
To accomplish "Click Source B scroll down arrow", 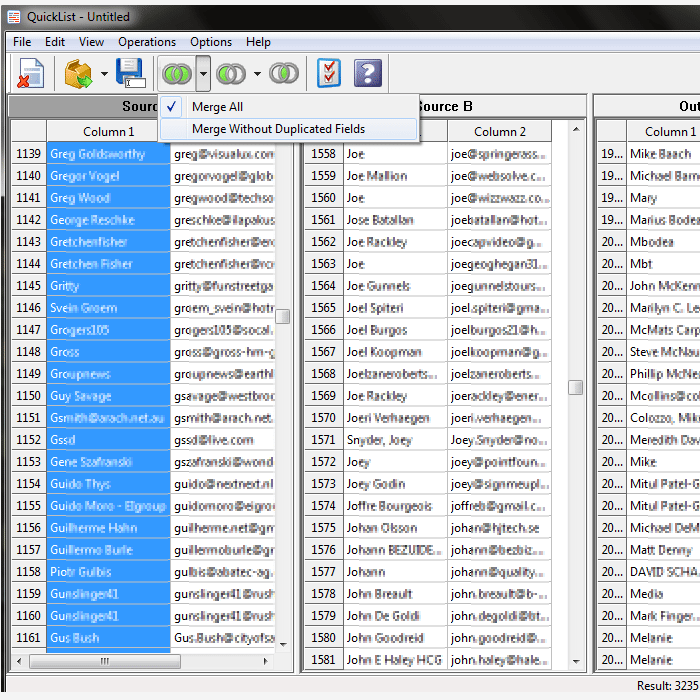I will coord(576,661).
